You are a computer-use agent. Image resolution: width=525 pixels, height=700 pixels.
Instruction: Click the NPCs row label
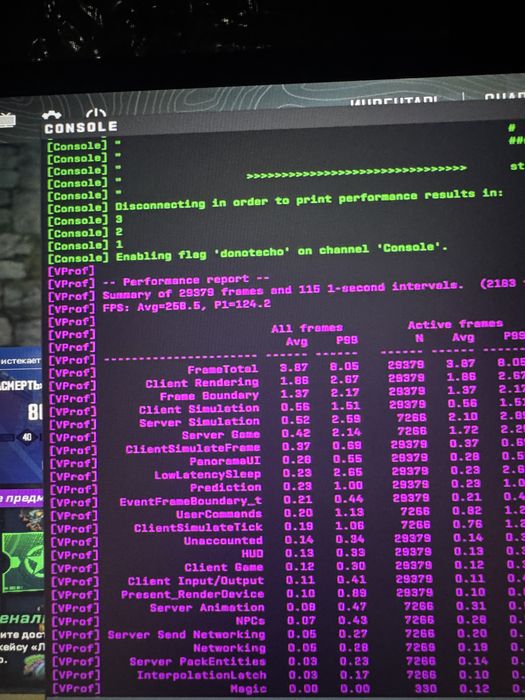coord(251,621)
